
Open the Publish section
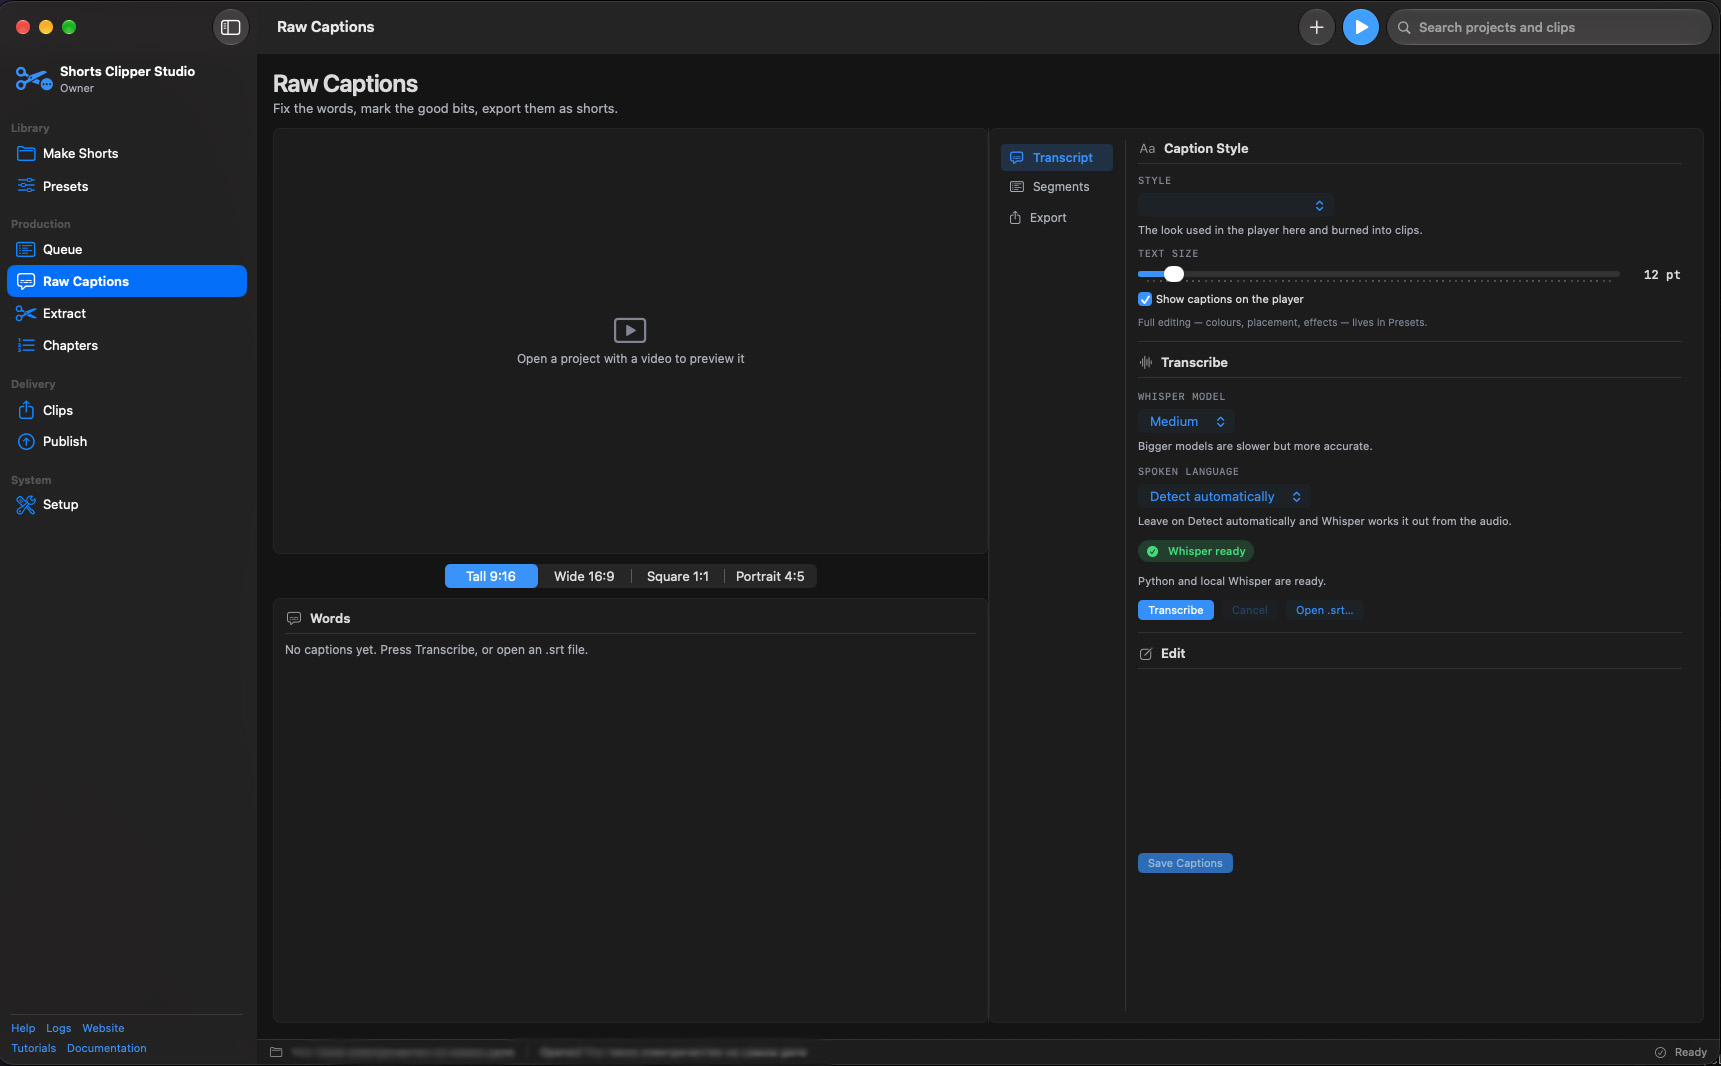point(127,441)
